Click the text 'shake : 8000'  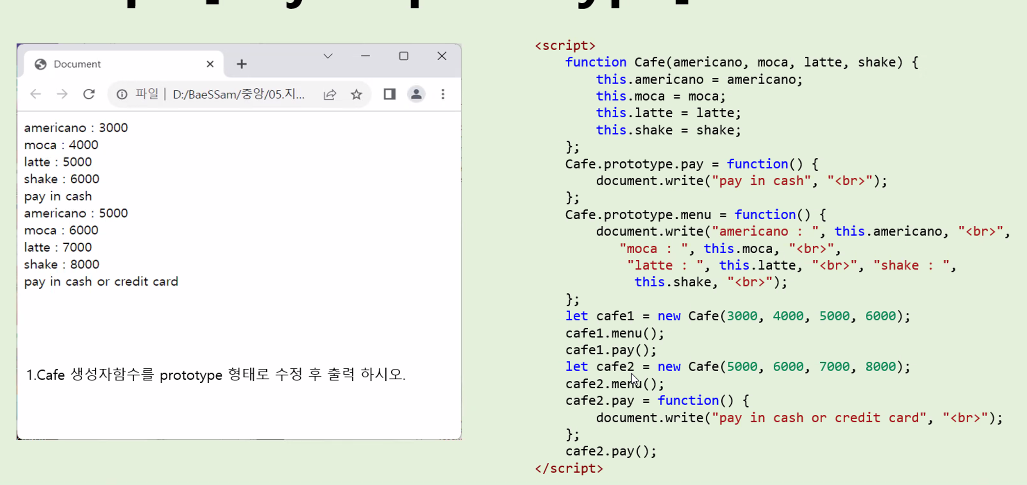pyautogui.click(x=62, y=264)
